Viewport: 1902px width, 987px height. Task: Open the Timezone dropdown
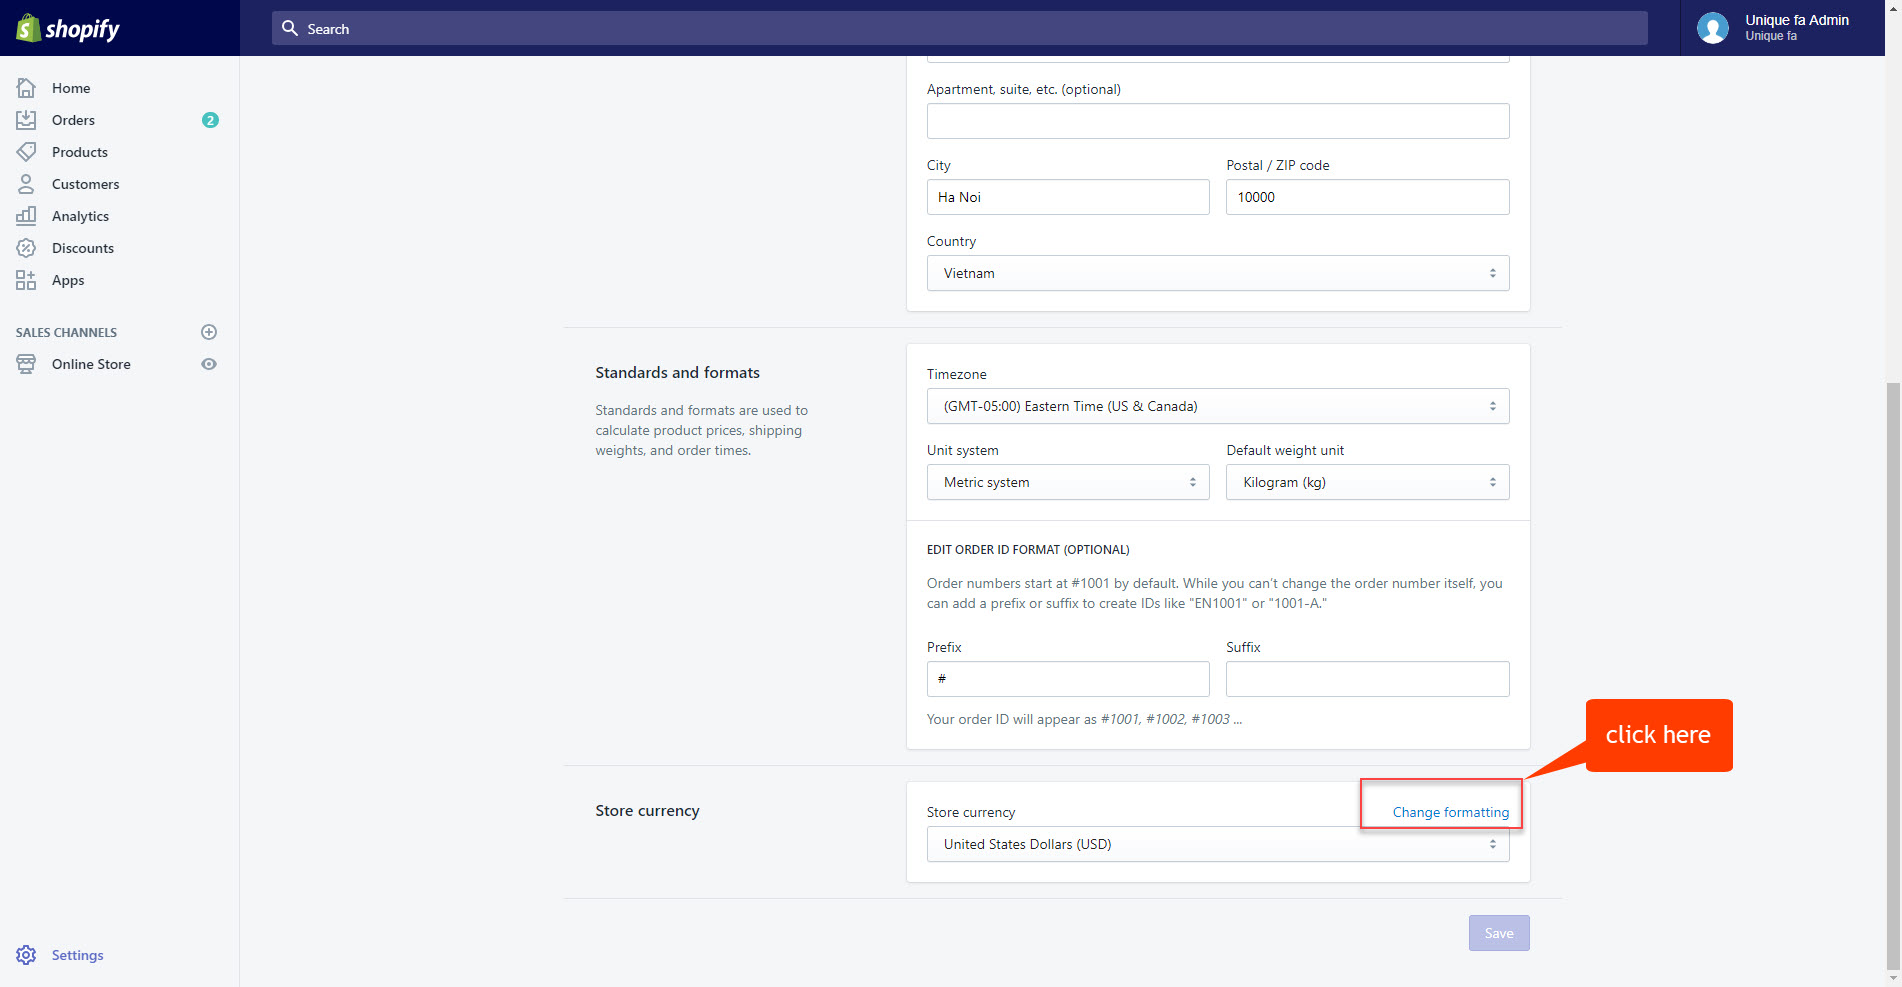click(x=1218, y=406)
